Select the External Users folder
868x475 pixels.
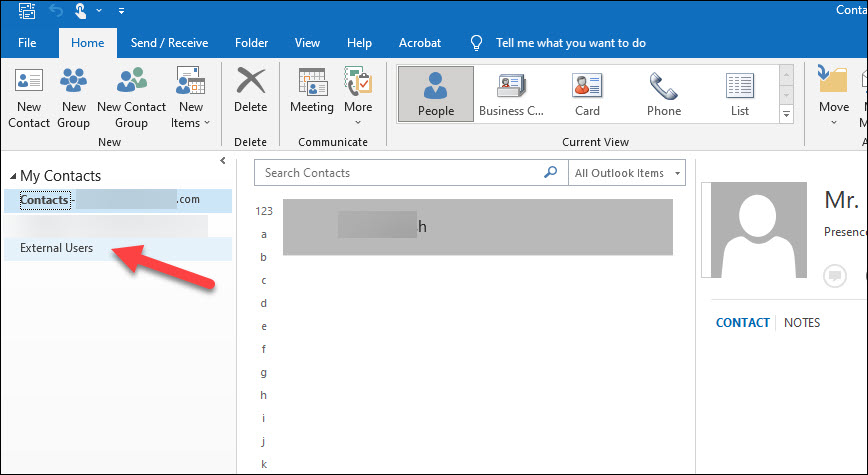[x=118, y=248]
